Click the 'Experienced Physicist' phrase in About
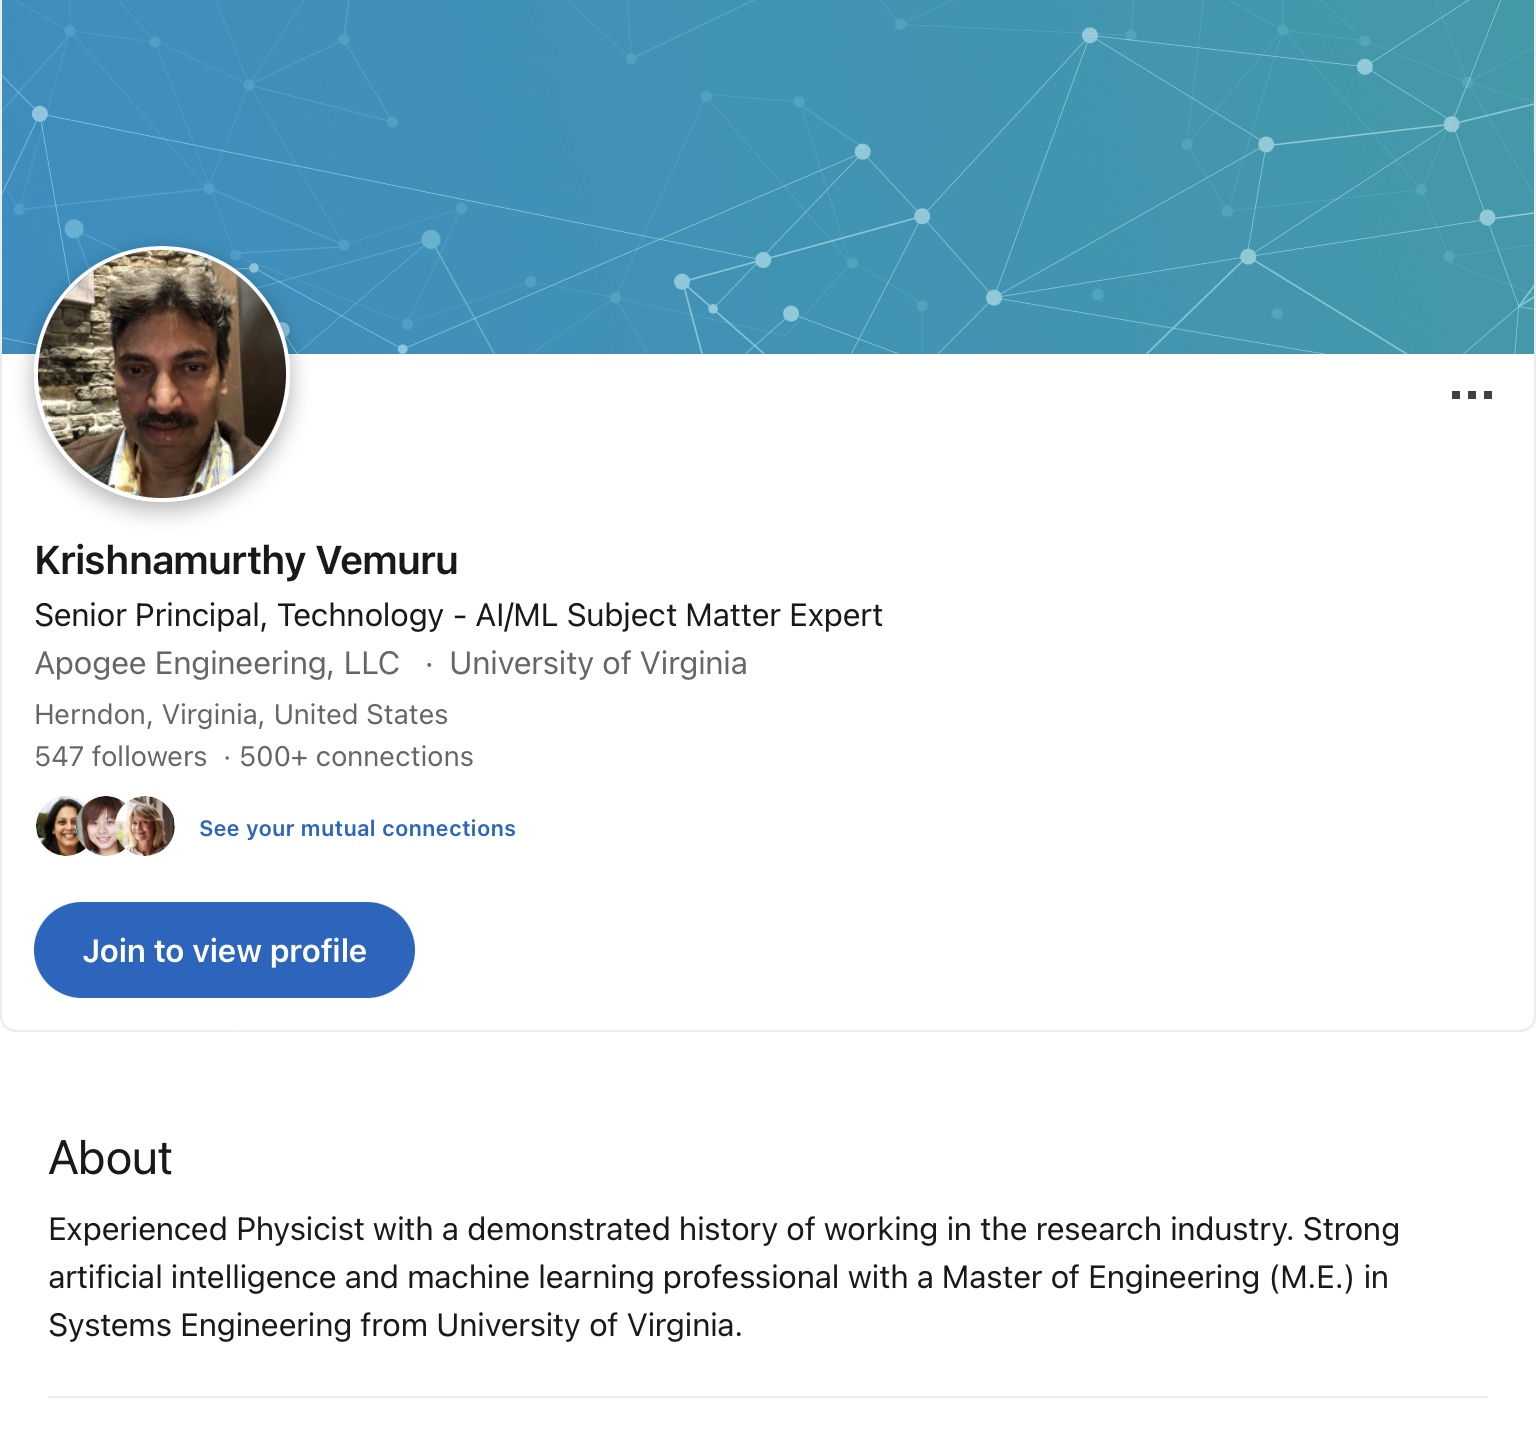Viewport: 1536px width, 1429px height. tap(206, 1229)
